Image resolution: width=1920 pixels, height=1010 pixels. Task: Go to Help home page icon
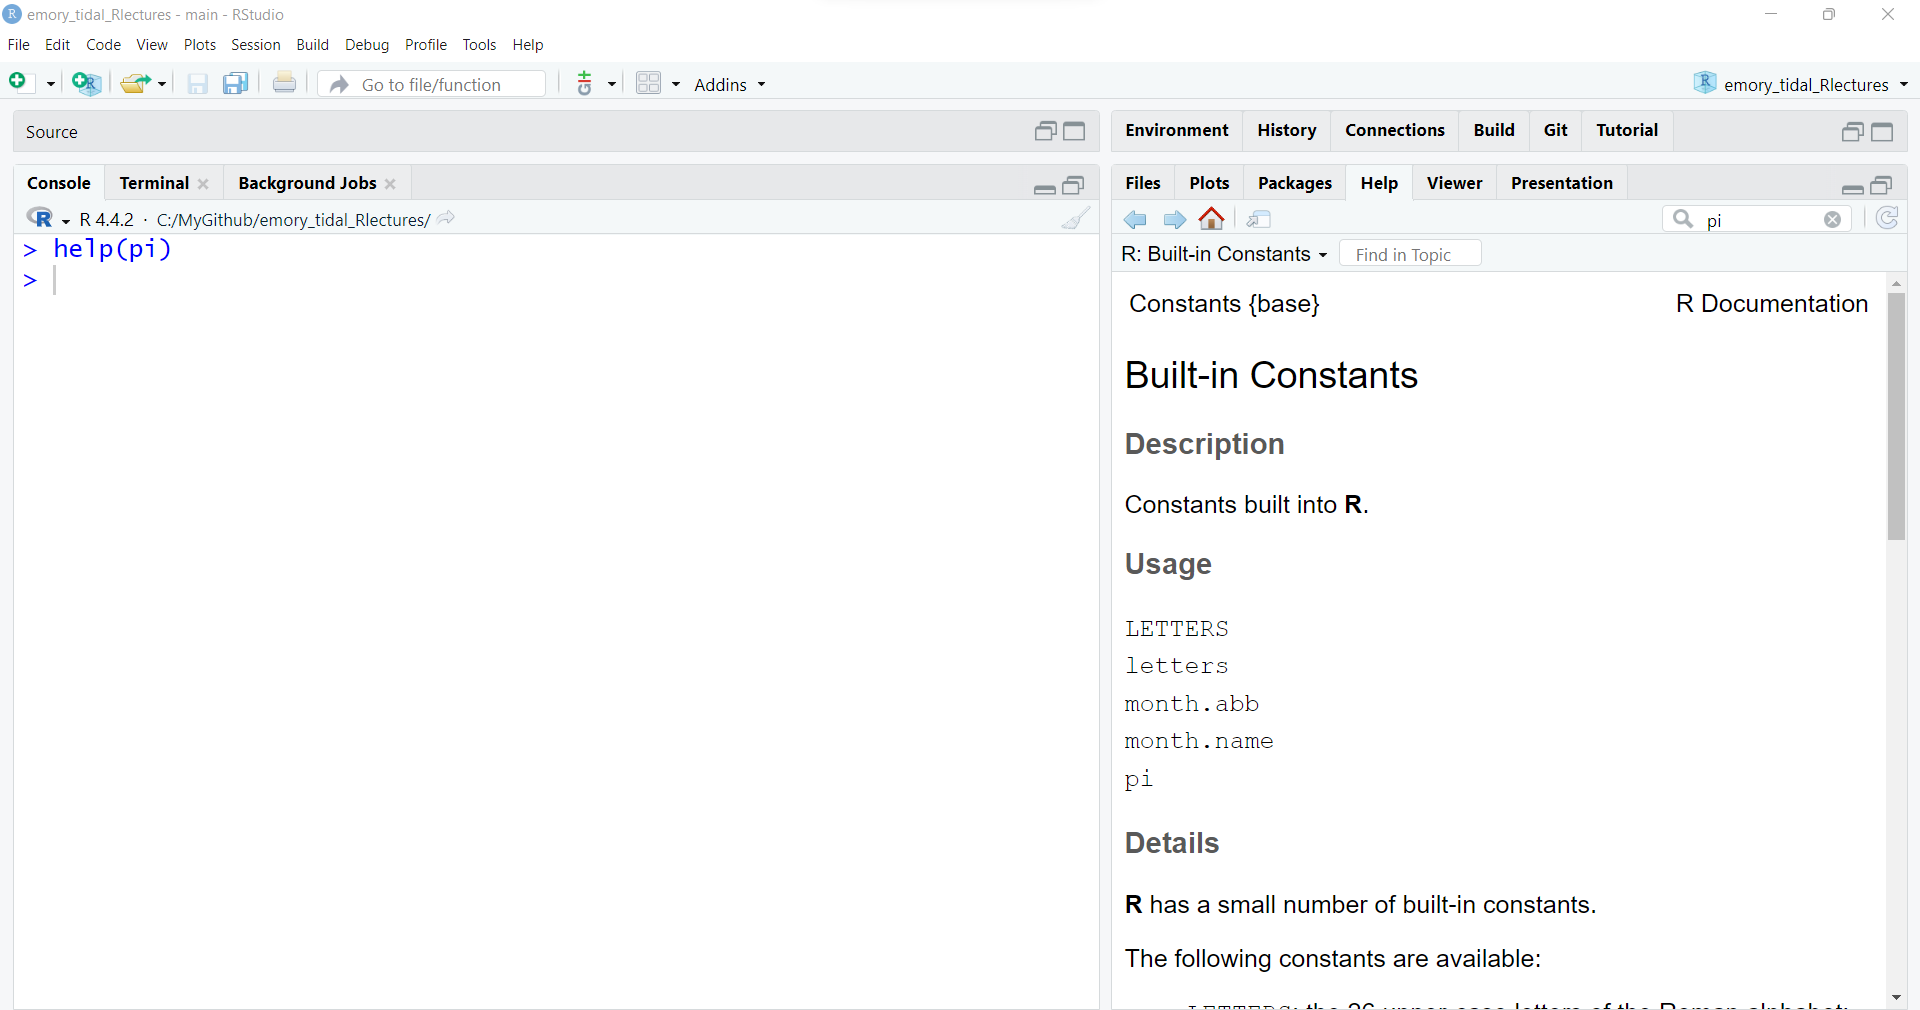coord(1212,219)
